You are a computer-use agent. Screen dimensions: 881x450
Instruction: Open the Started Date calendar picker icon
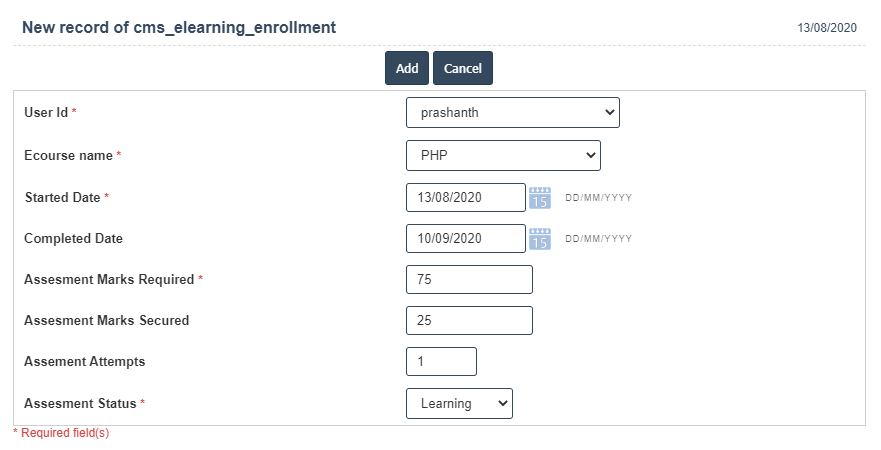tap(540, 198)
